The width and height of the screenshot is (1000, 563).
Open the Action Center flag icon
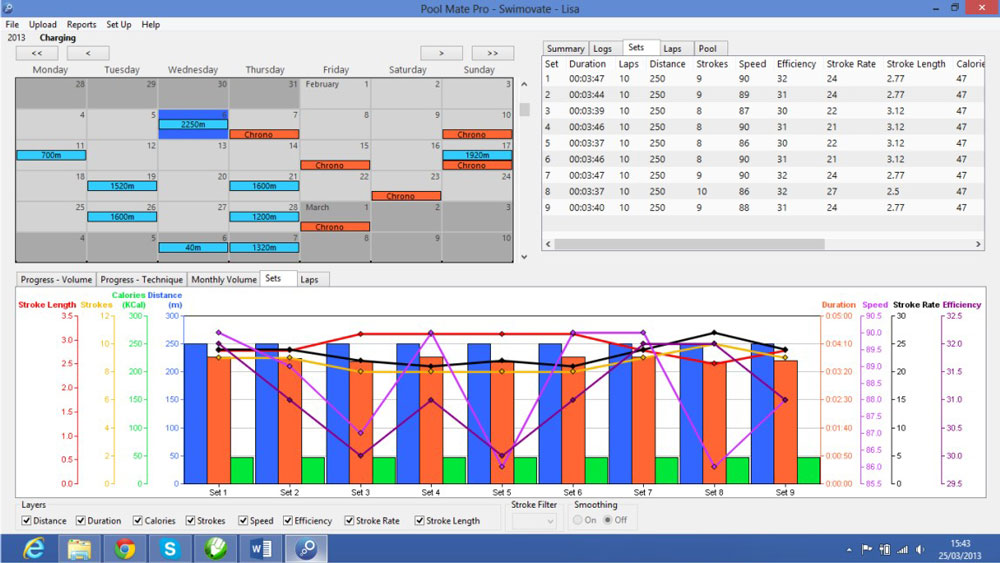pos(867,549)
